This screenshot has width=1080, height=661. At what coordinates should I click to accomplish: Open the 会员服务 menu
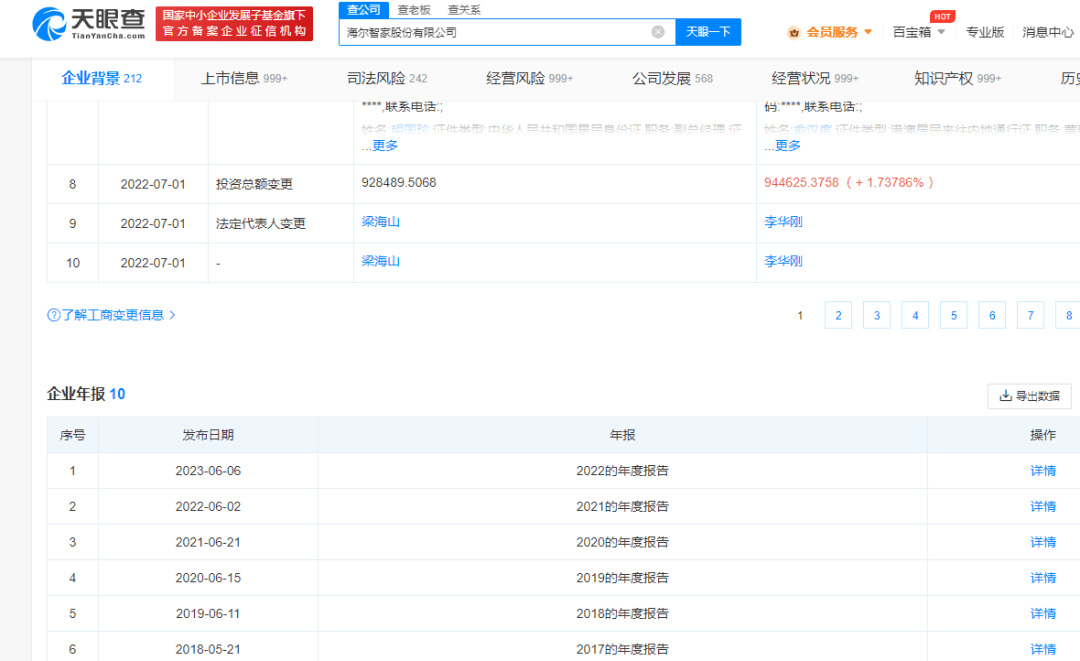(832, 32)
